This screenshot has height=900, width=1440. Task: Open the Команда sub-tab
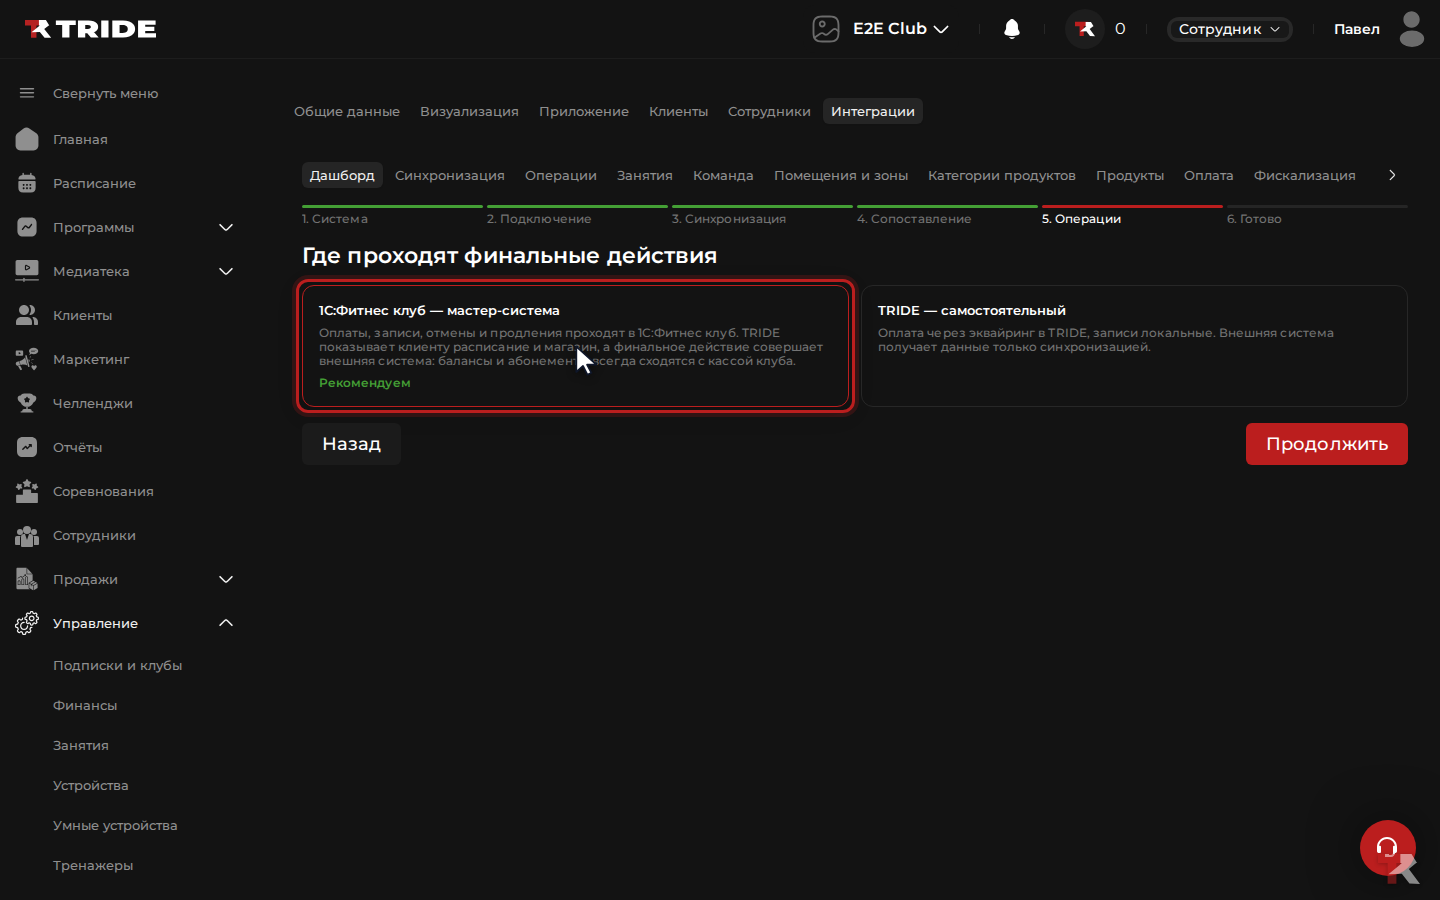point(723,175)
